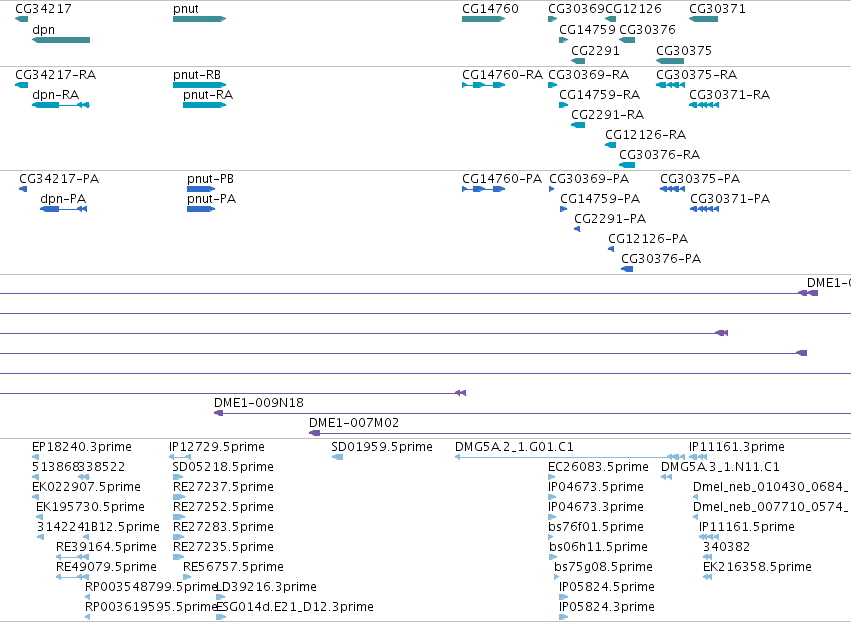Select the CG30371 gene bar
The width and height of the screenshot is (851, 622).
point(703,19)
